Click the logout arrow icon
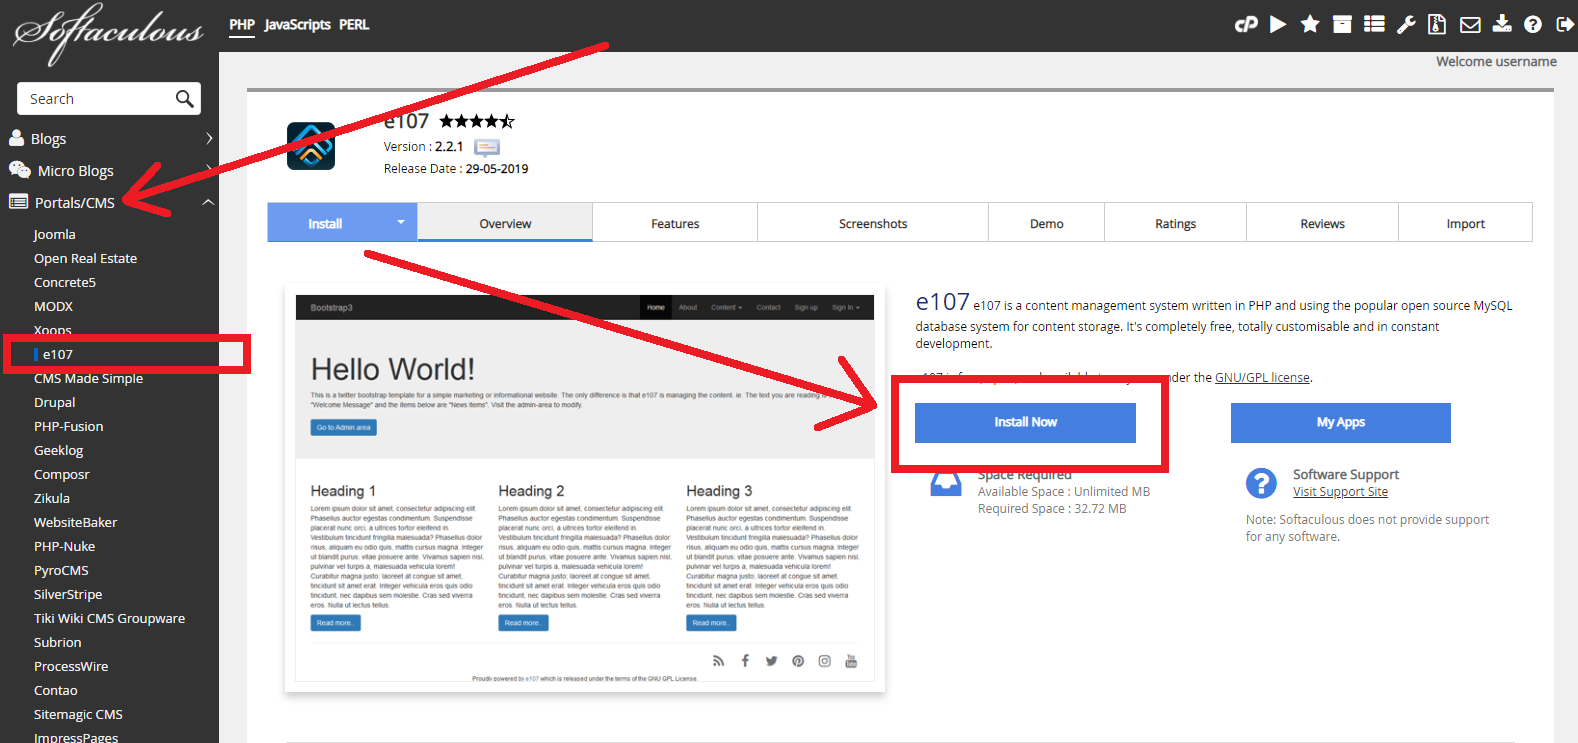Image resolution: width=1578 pixels, height=743 pixels. (1565, 25)
